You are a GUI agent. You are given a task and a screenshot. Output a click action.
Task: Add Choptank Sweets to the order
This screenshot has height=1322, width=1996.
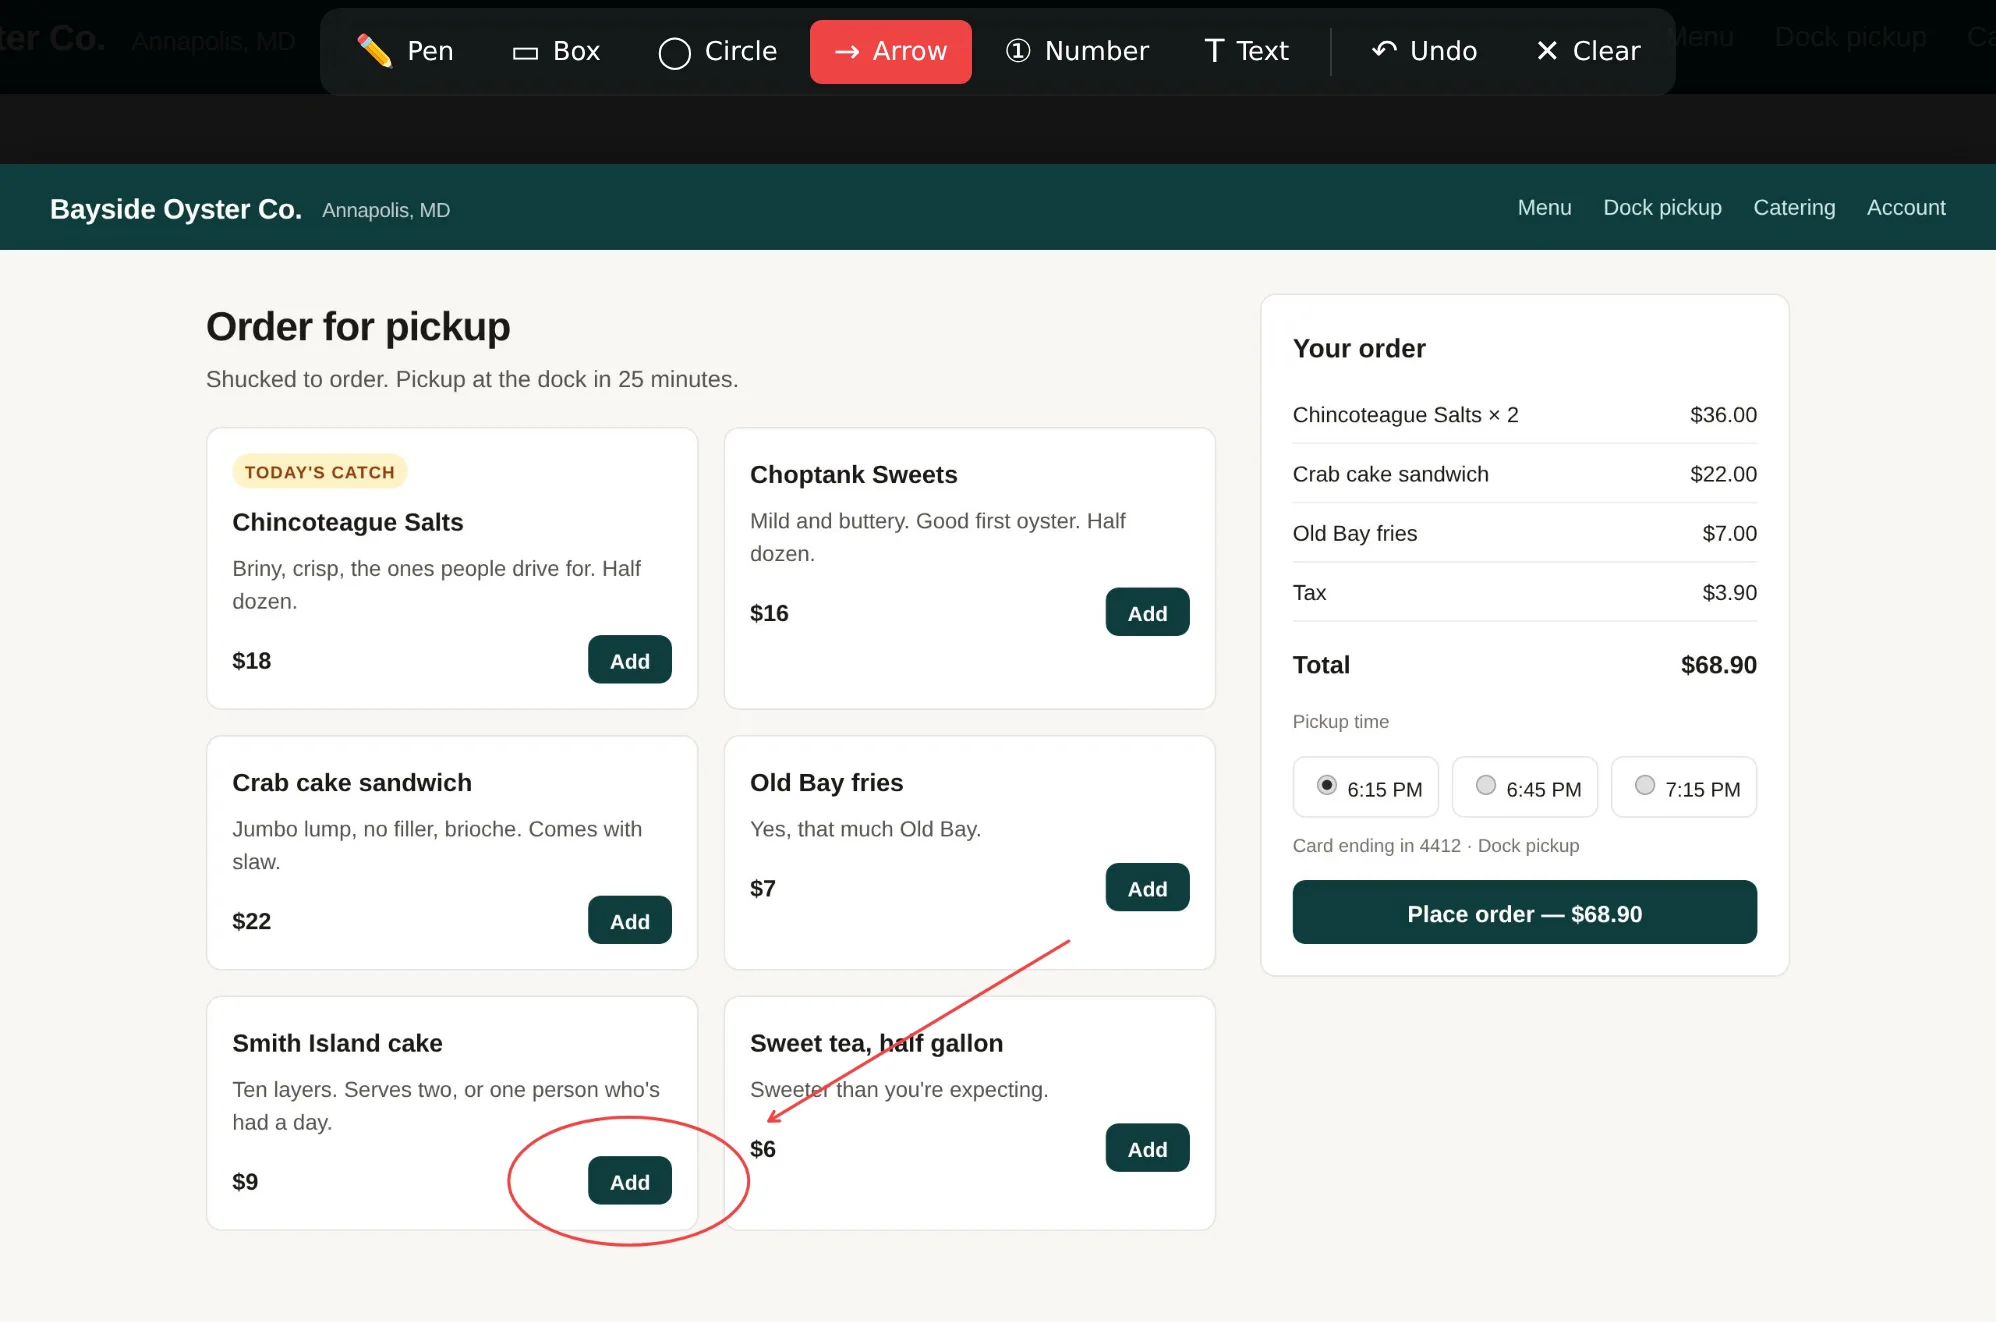point(1147,612)
